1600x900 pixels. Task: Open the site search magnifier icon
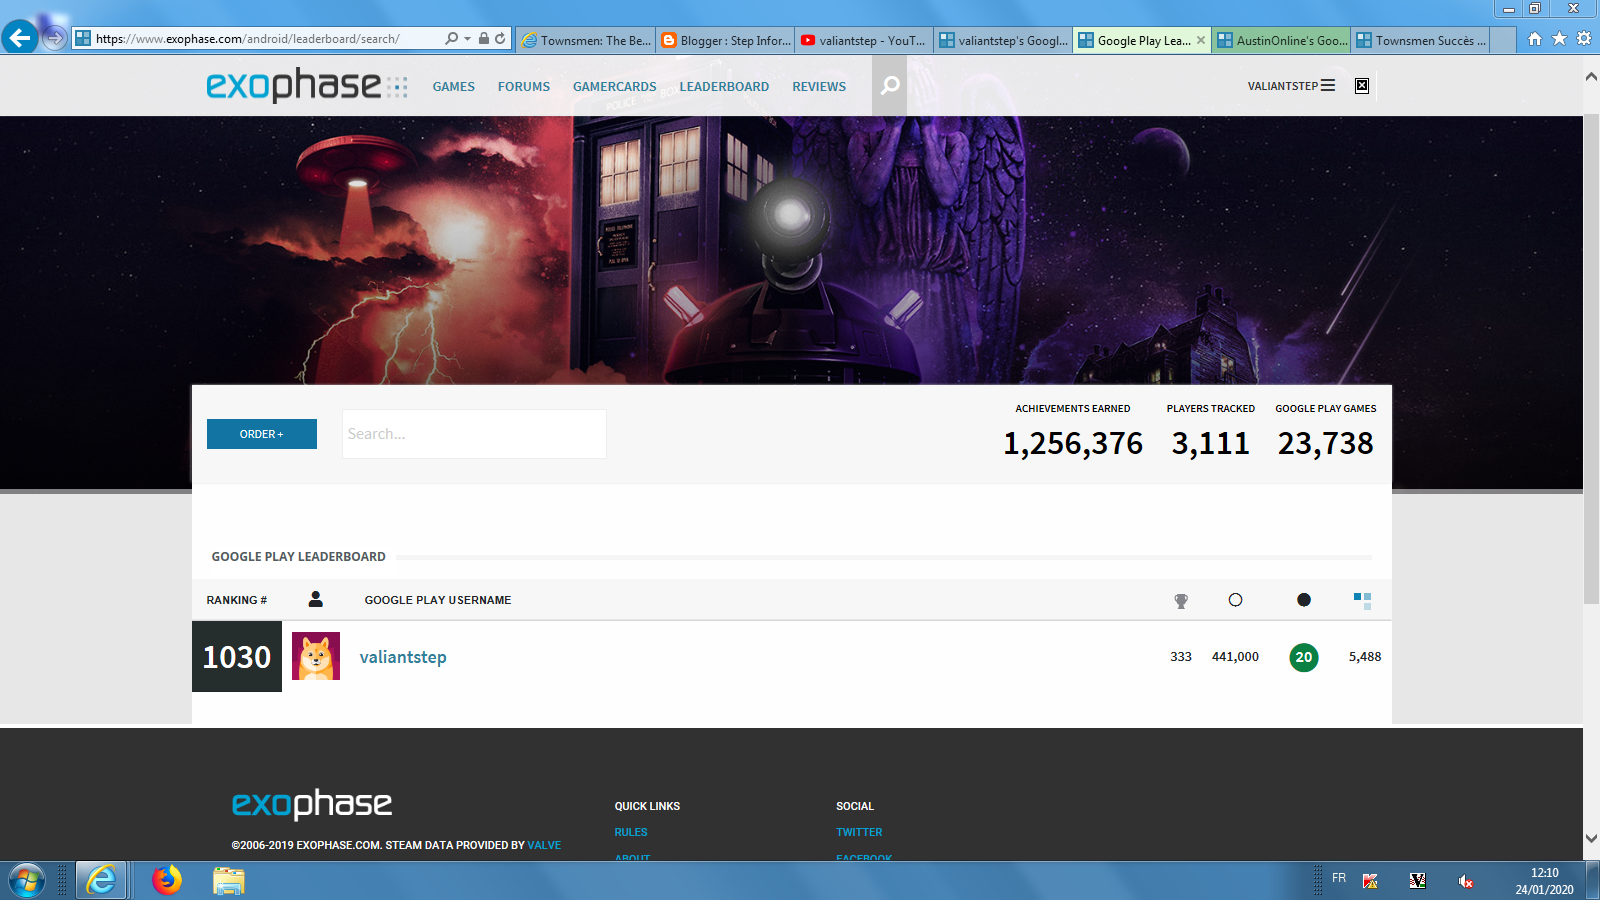tap(890, 85)
